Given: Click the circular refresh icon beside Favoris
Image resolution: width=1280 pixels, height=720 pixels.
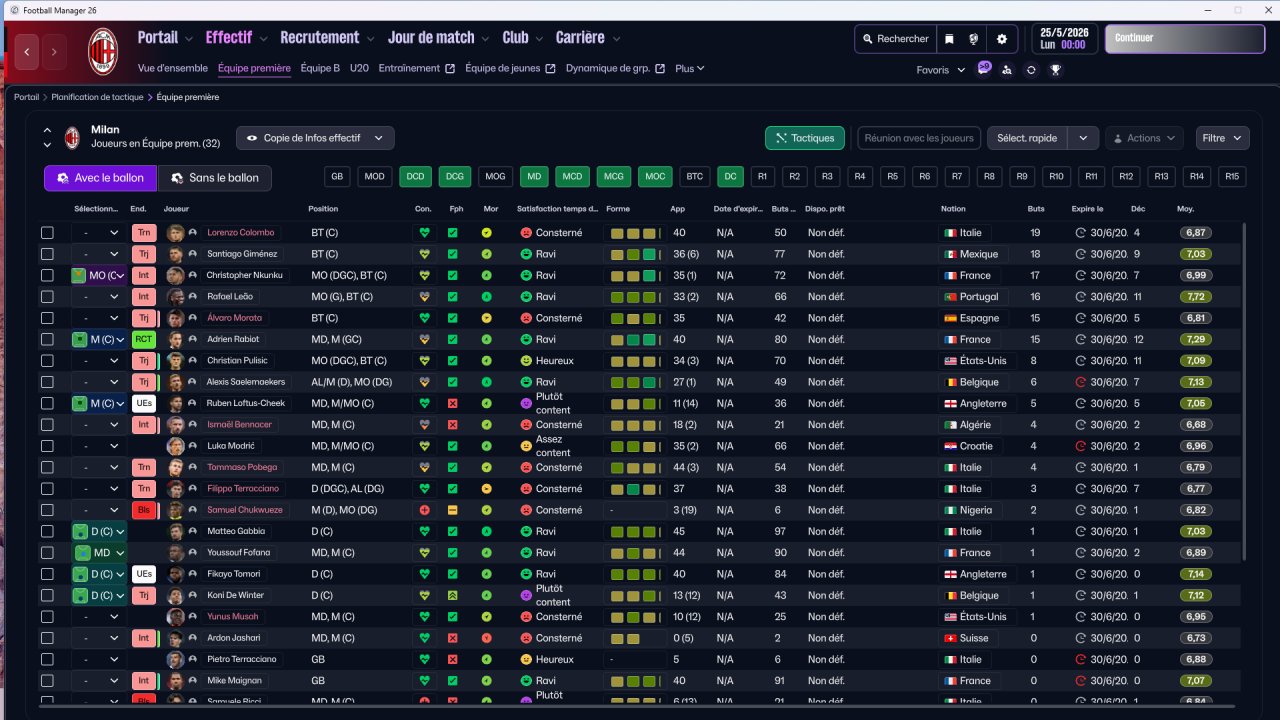Looking at the screenshot, I should click(1031, 70).
